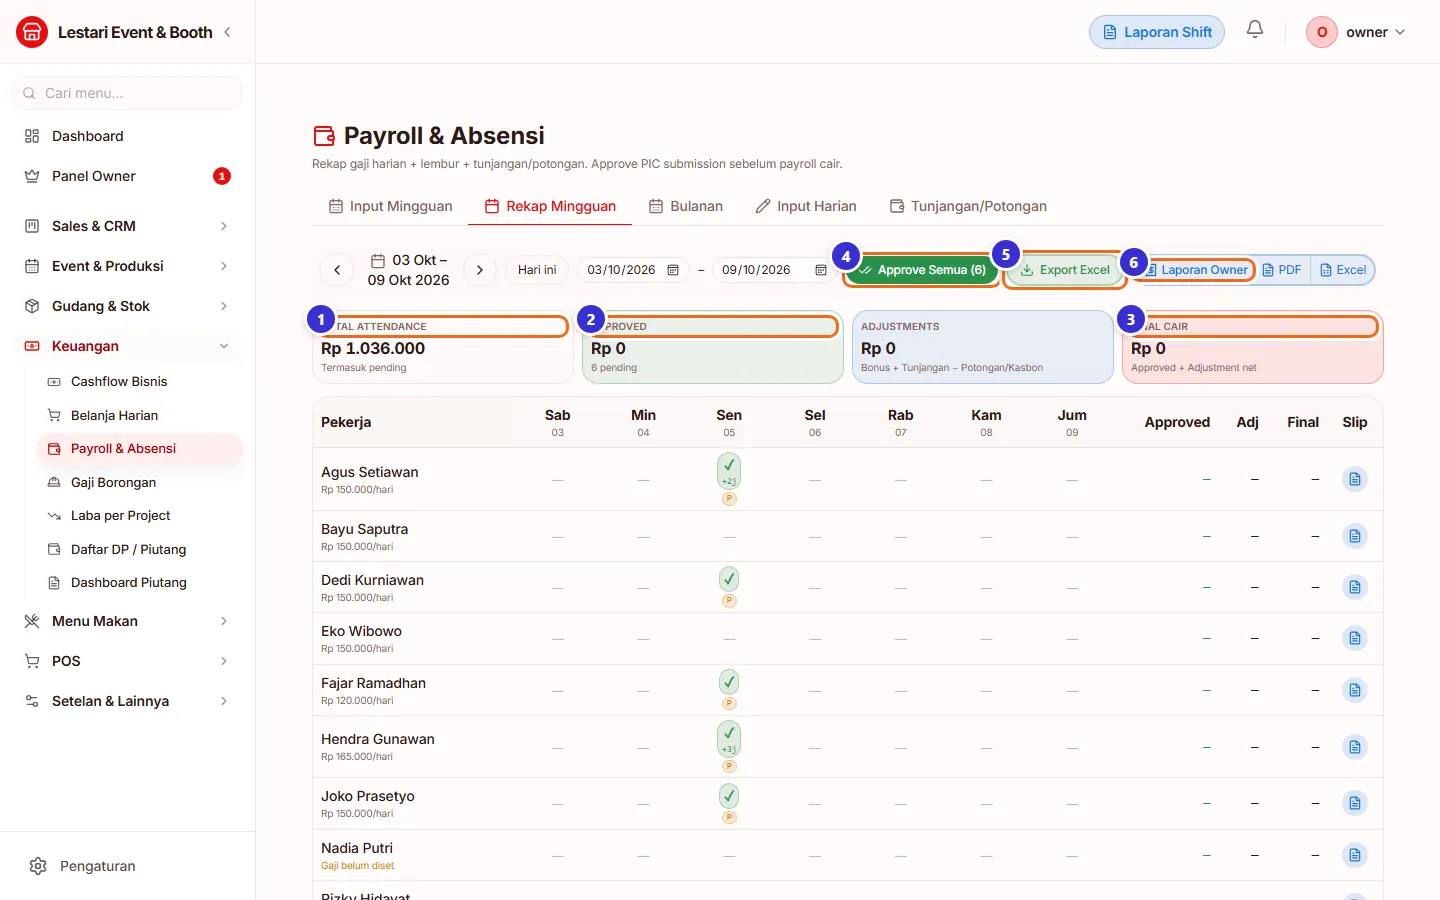Open Pengaturan settings
1440x900 pixels.
[128, 866]
